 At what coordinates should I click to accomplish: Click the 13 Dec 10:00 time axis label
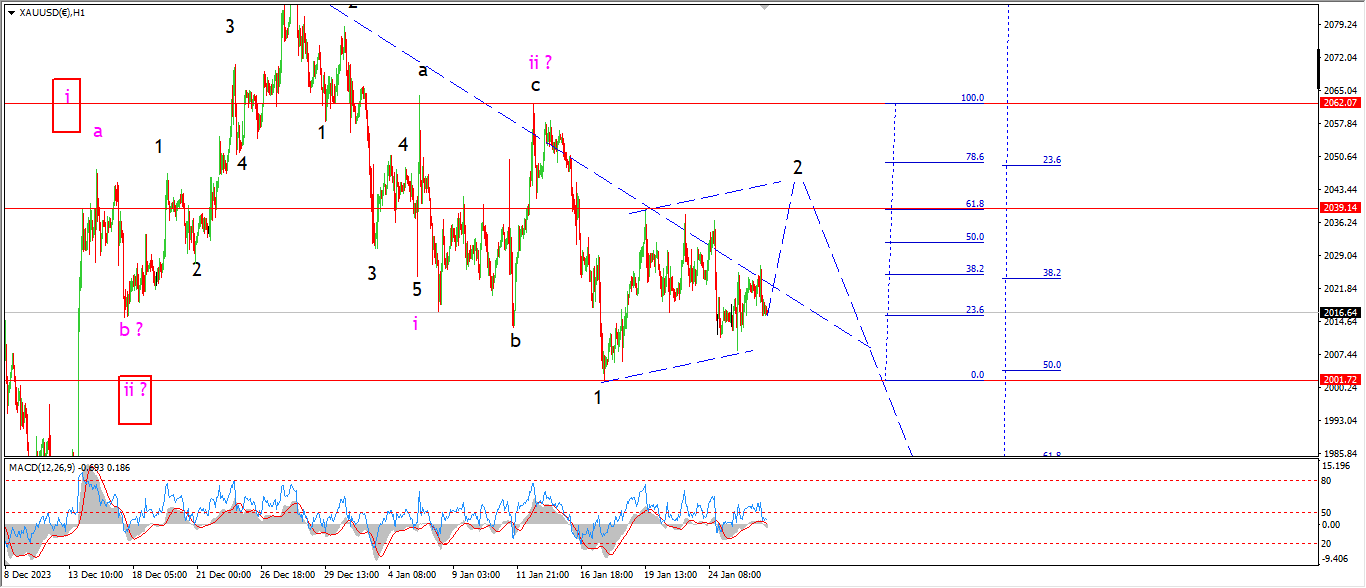(x=95, y=575)
